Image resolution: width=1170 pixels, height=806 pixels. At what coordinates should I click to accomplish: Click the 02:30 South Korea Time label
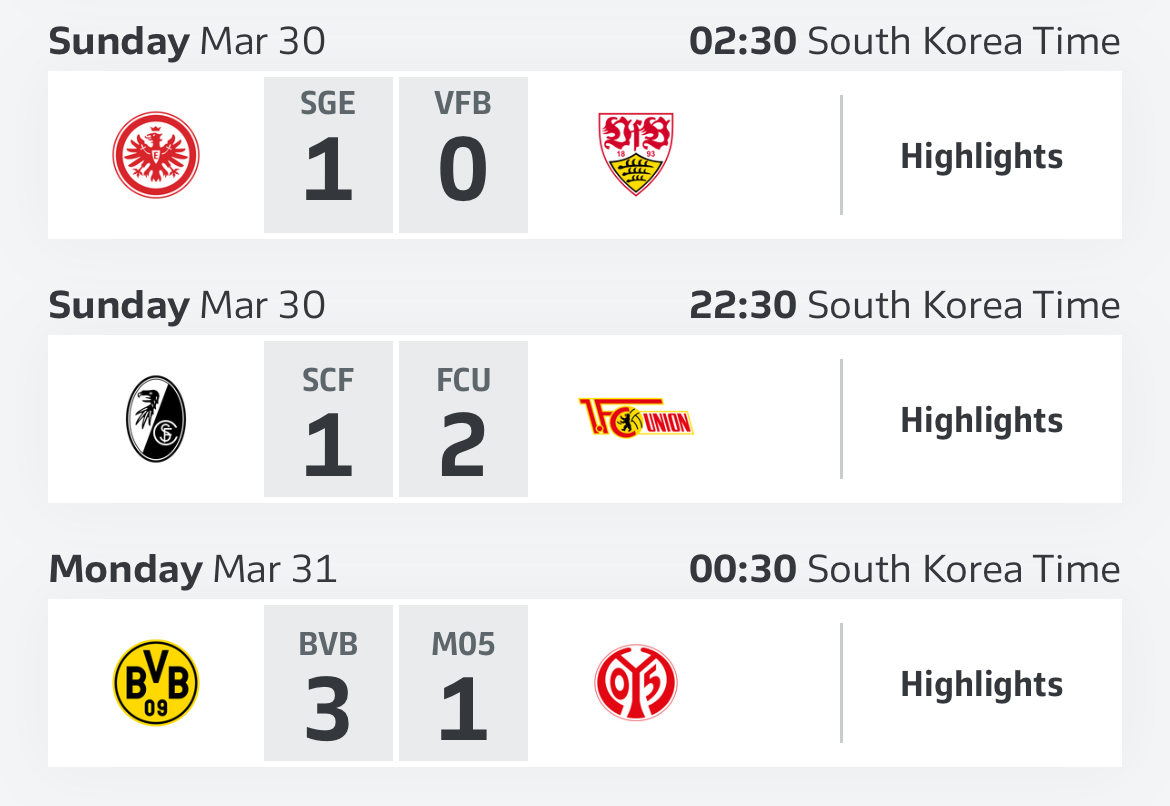tap(904, 41)
